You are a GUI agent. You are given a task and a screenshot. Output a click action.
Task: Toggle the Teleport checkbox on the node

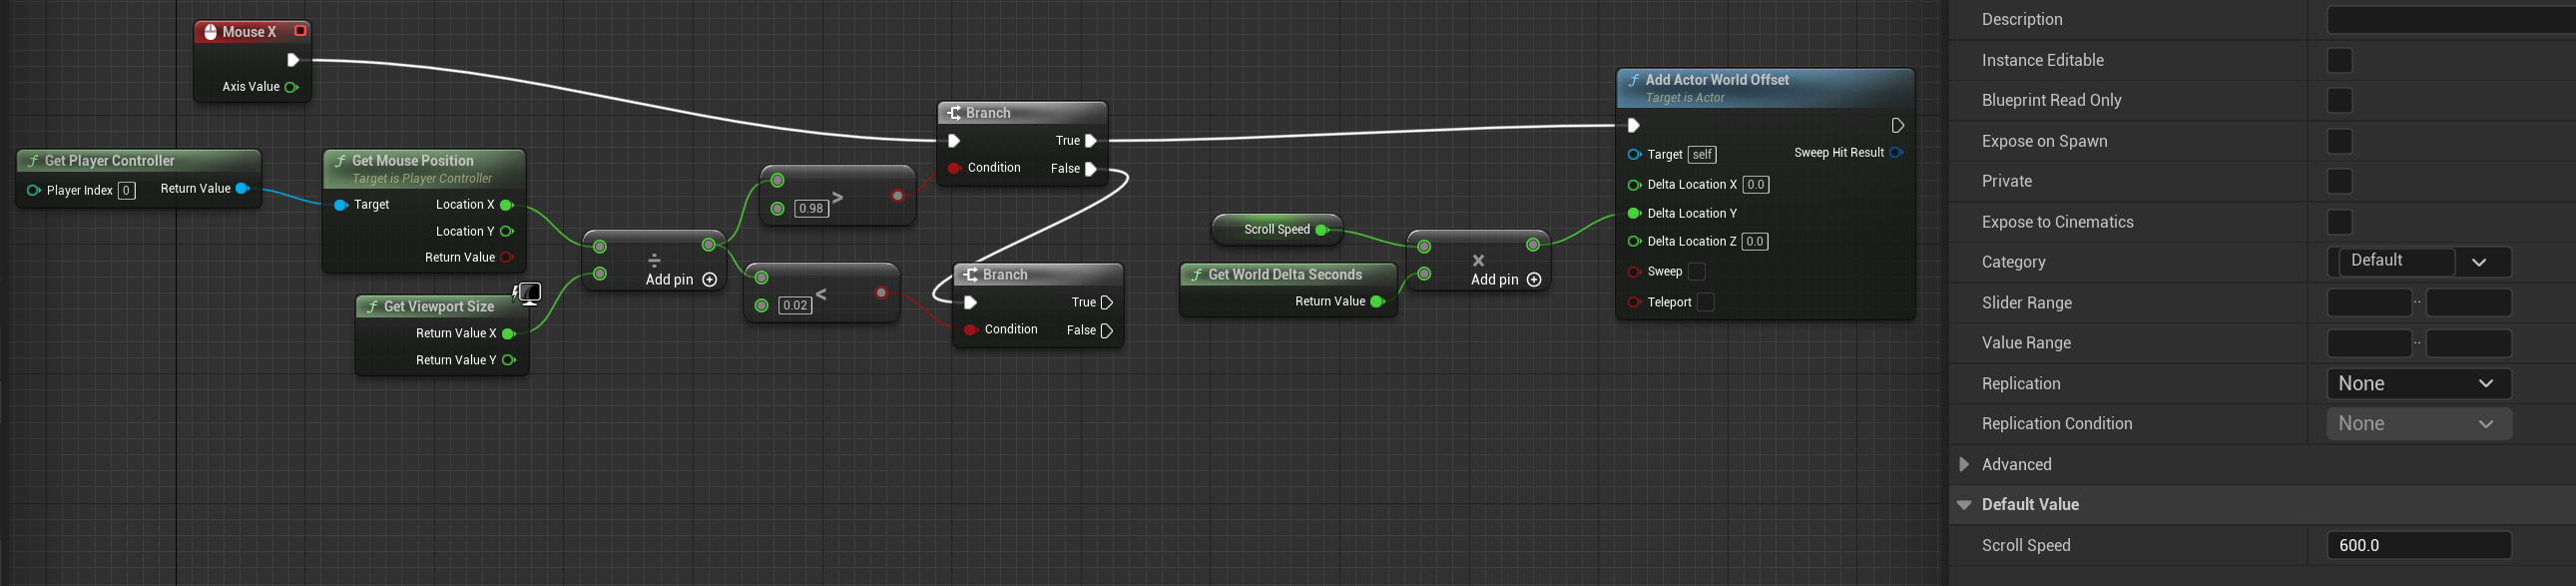[1706, 302]
